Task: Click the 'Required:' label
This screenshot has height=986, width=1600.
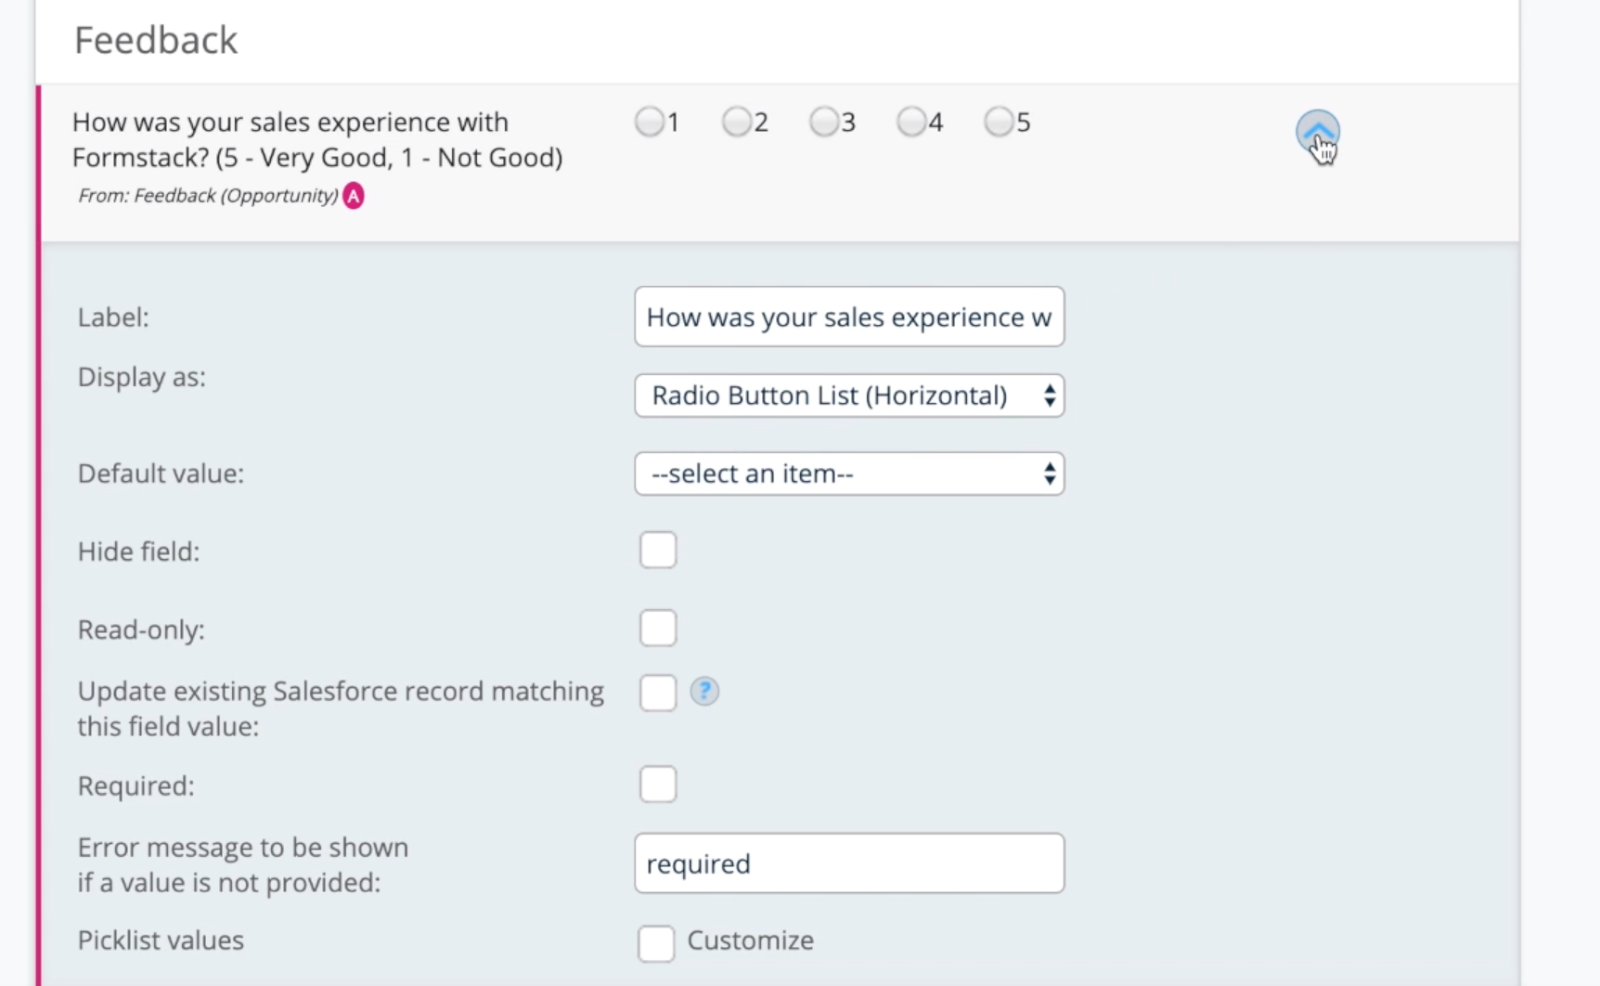Action: click(x=136, y=786)
